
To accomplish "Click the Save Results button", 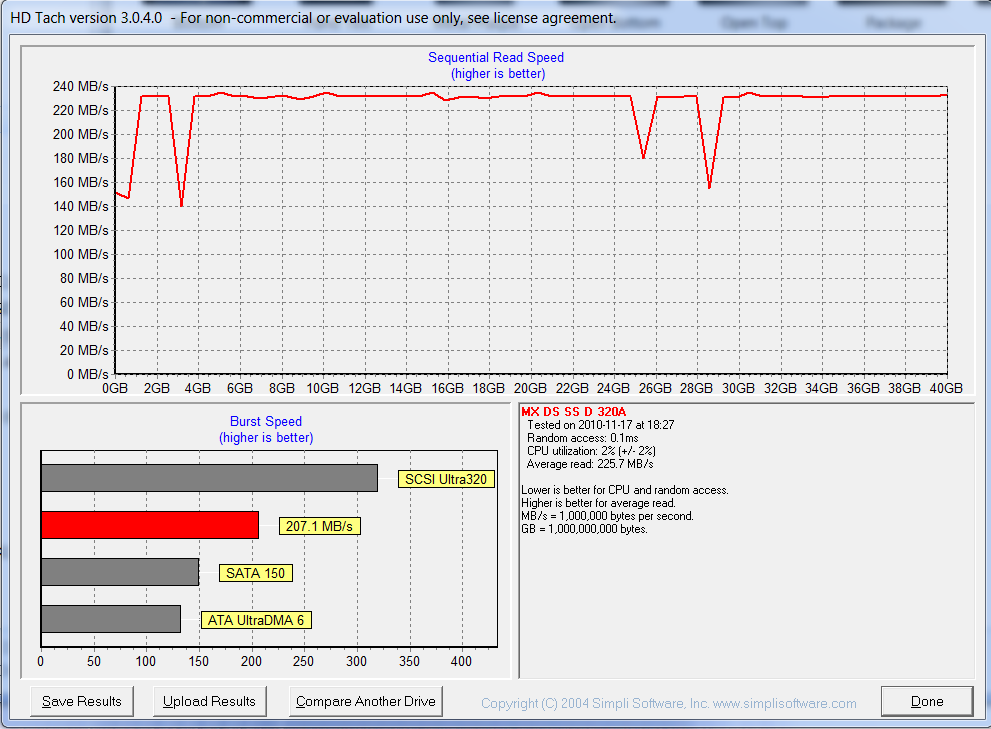I will pos(82,701).
